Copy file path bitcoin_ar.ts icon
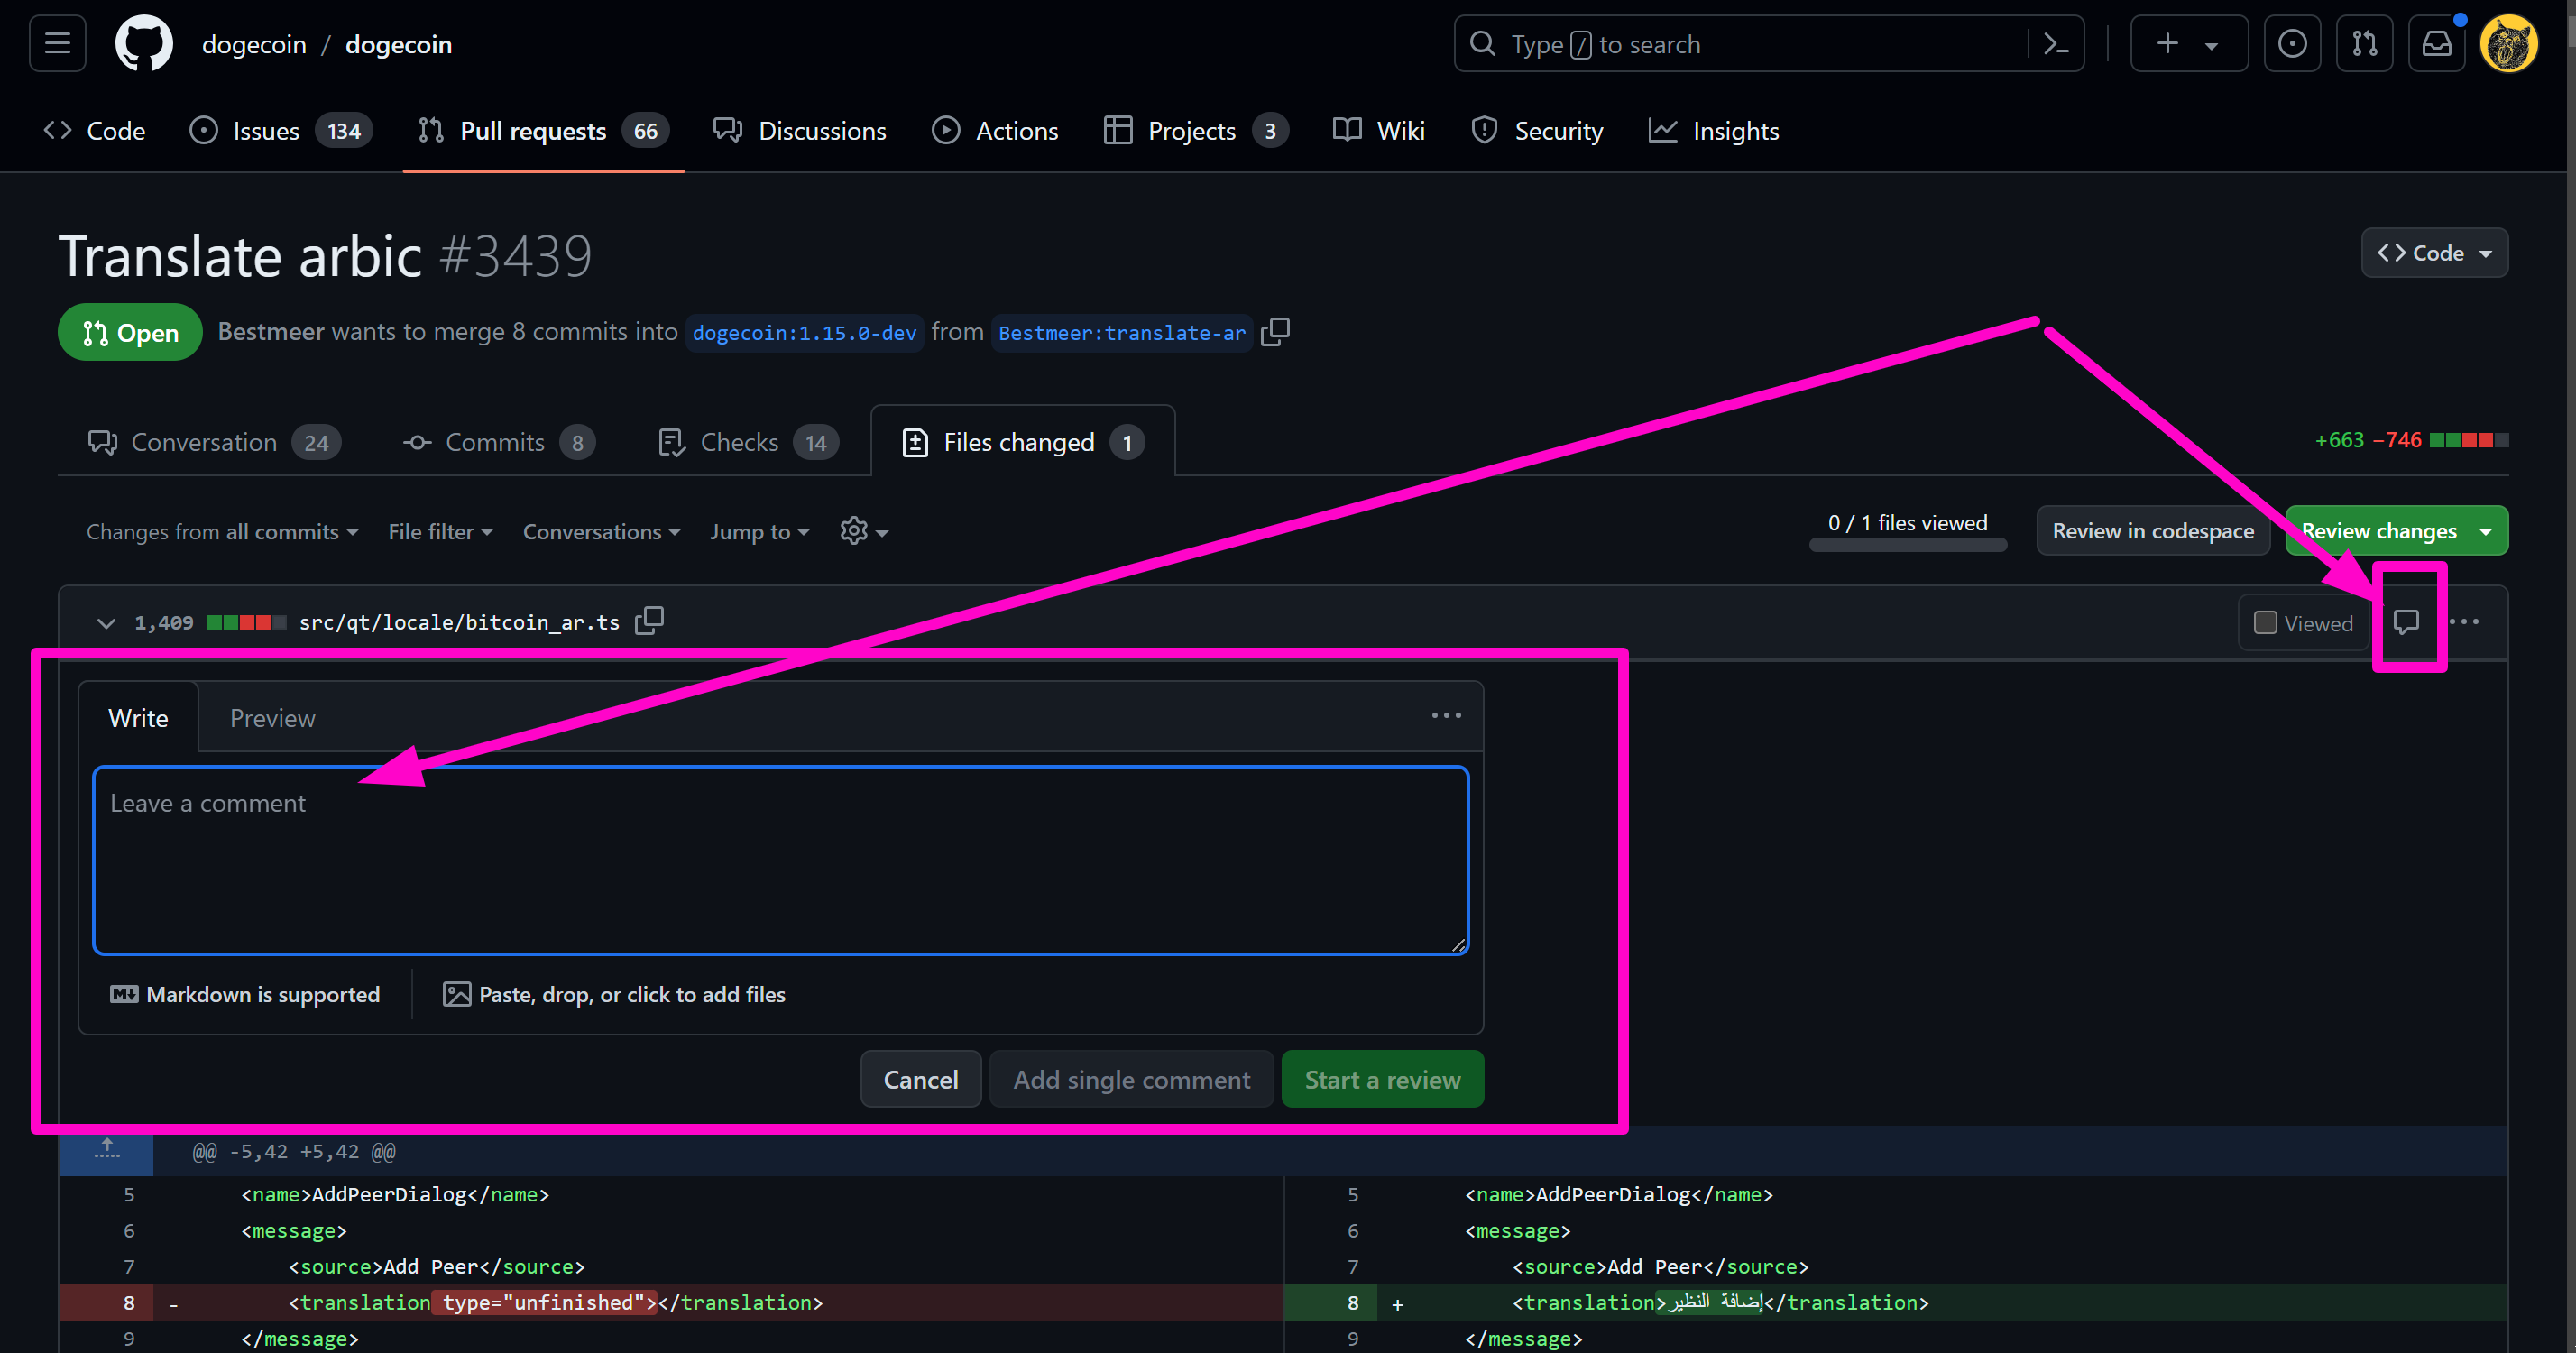This screenshot has height=1353, width=2576. coord(649,621)
